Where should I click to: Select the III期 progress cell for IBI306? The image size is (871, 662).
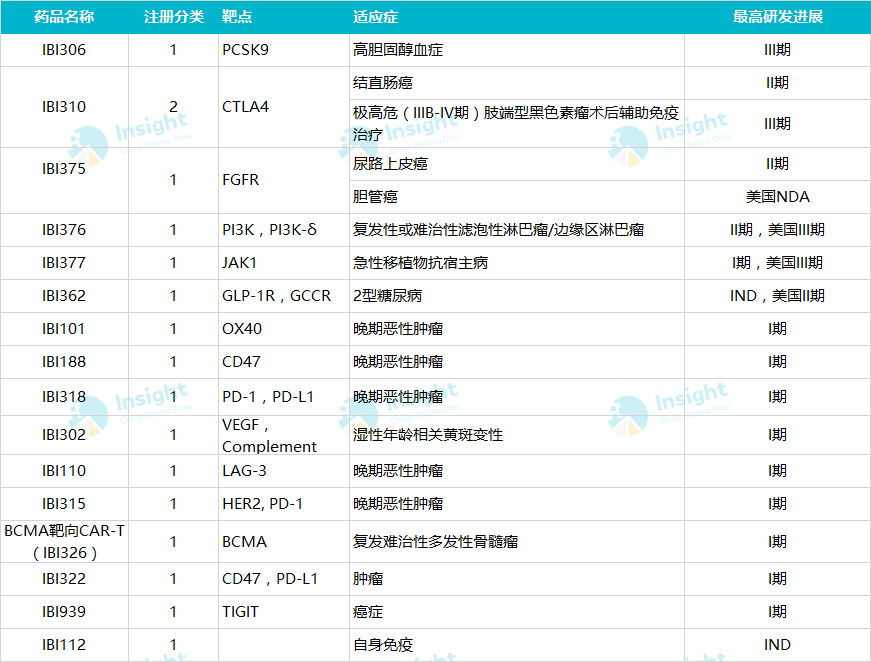click(x=778, y=50)
